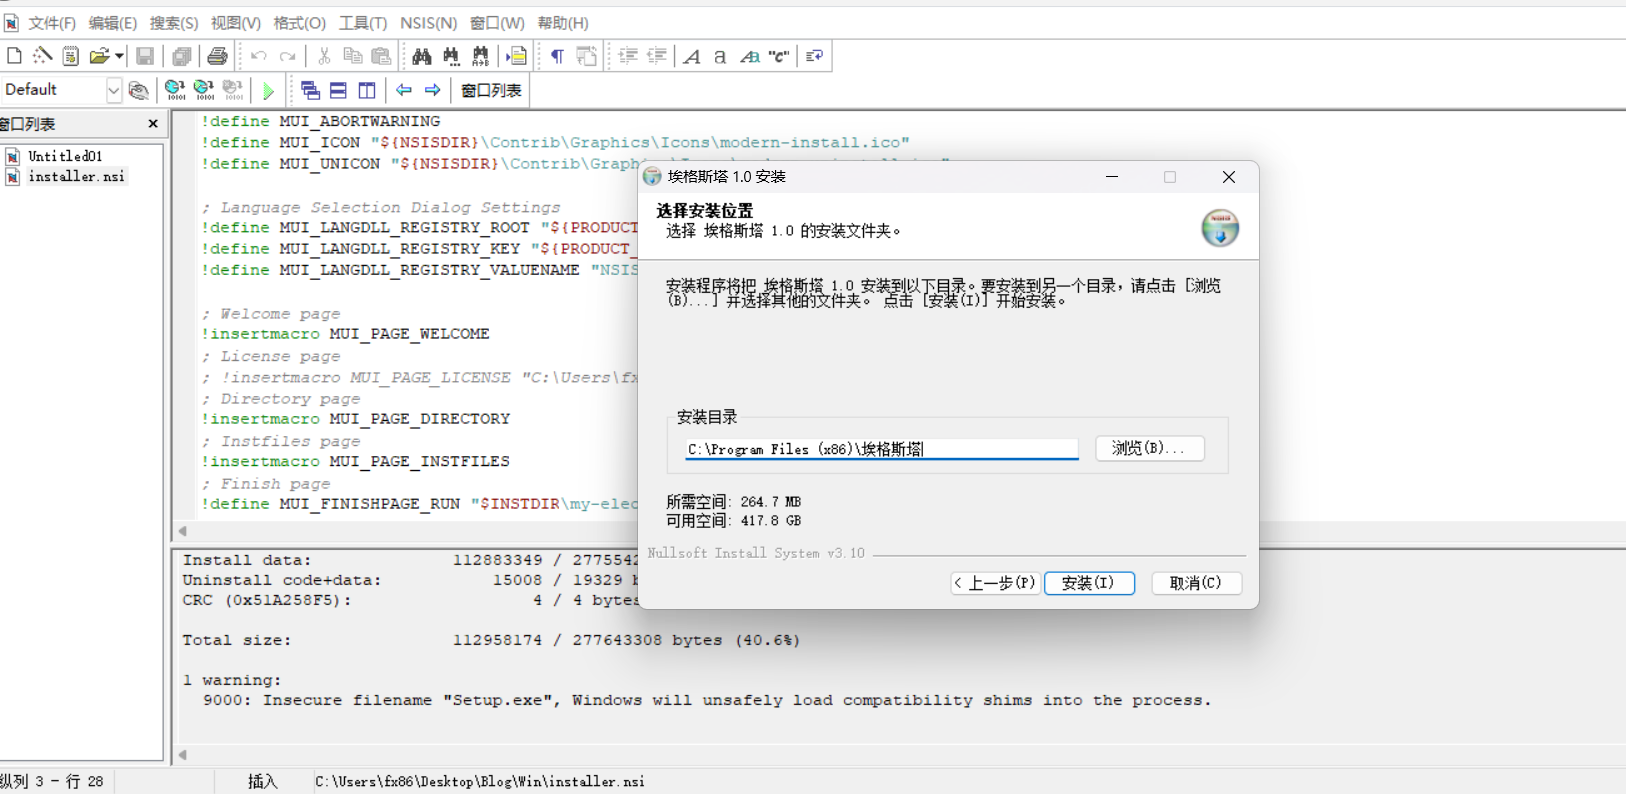Open the 格式(O) menu
The image size is (1626, 794).
[300, 22]
